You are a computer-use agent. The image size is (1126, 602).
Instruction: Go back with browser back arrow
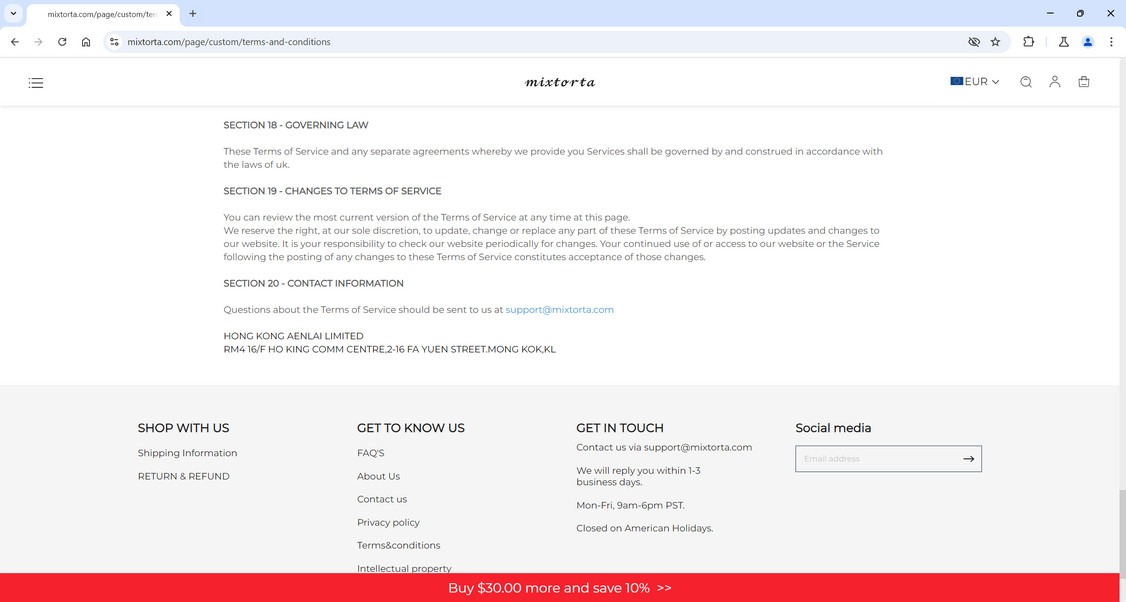[x=15, y=42]
